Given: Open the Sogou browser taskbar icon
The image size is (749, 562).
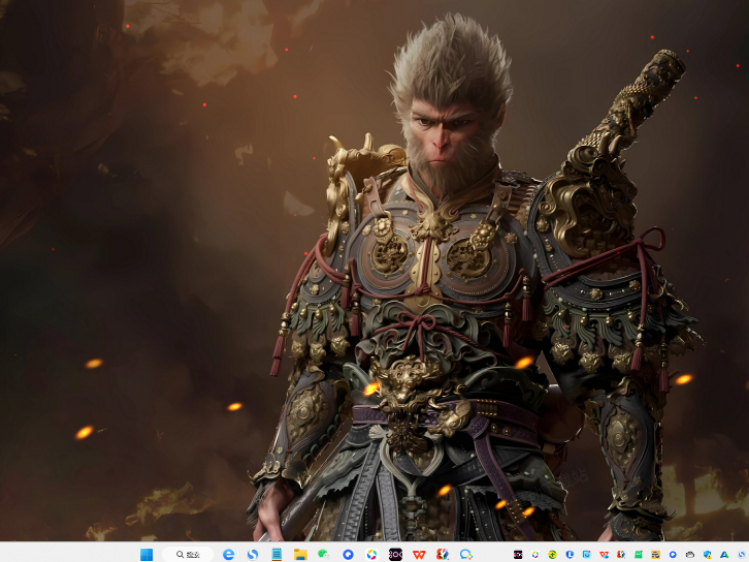Looking at the screenshot, I should click(x=253, y=554).
